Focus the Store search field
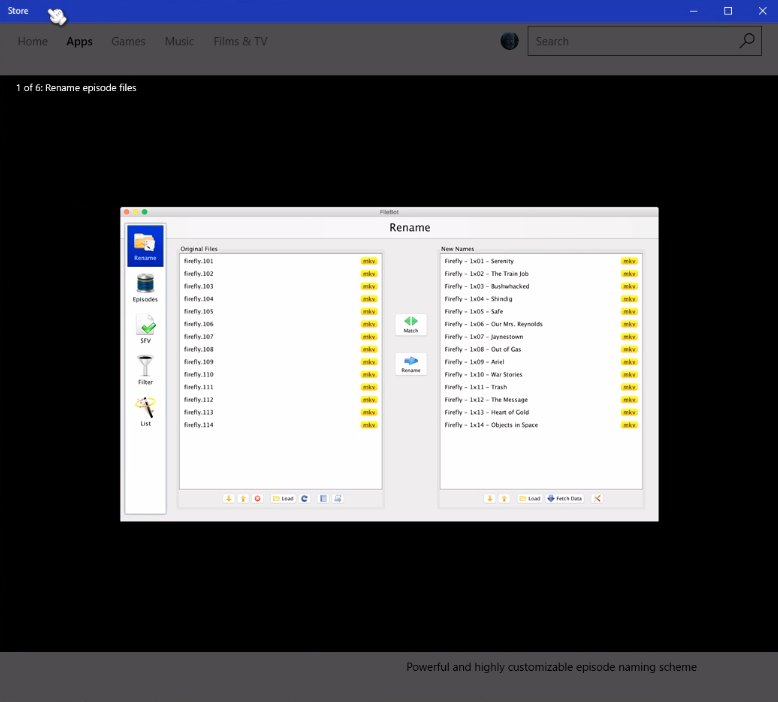The image size is (778, 702). point(645,41)
